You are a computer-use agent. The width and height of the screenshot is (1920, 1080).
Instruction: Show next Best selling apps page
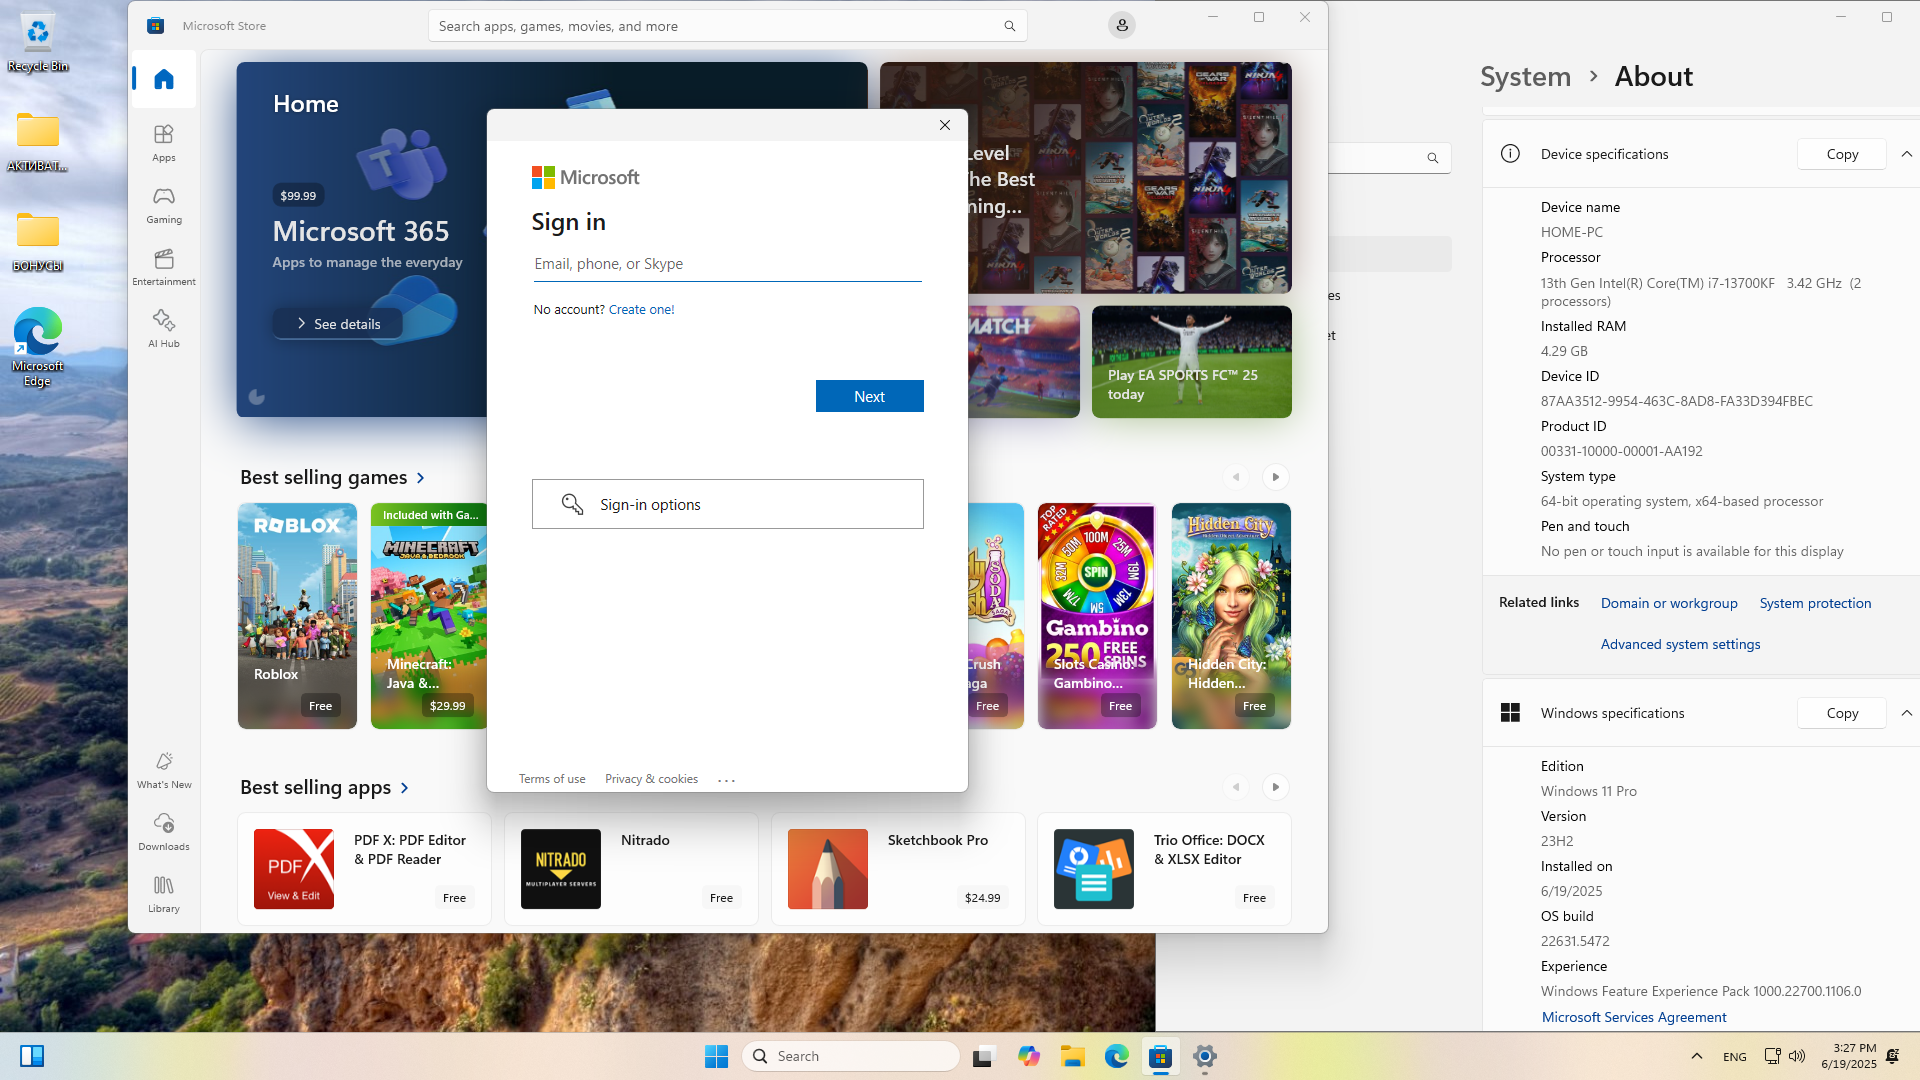point(1276,787)
